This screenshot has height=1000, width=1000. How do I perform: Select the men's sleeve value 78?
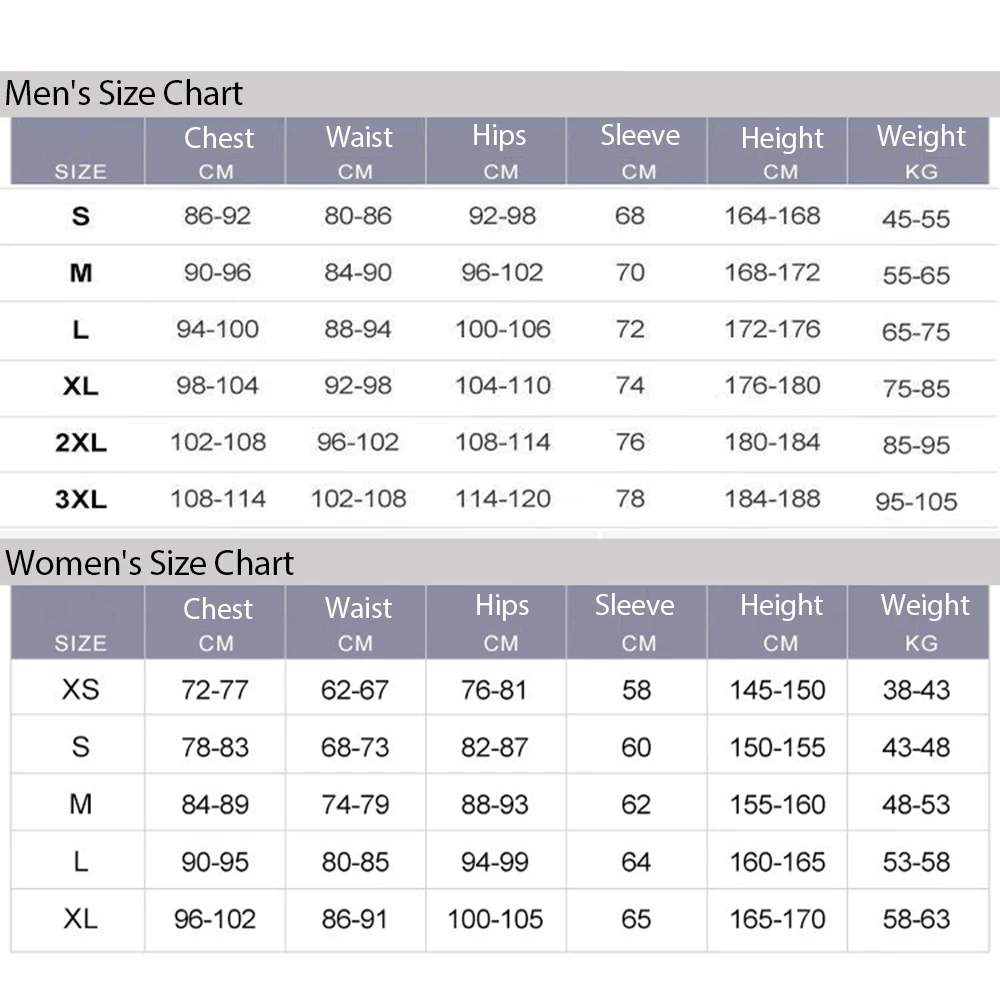[630, 499]
